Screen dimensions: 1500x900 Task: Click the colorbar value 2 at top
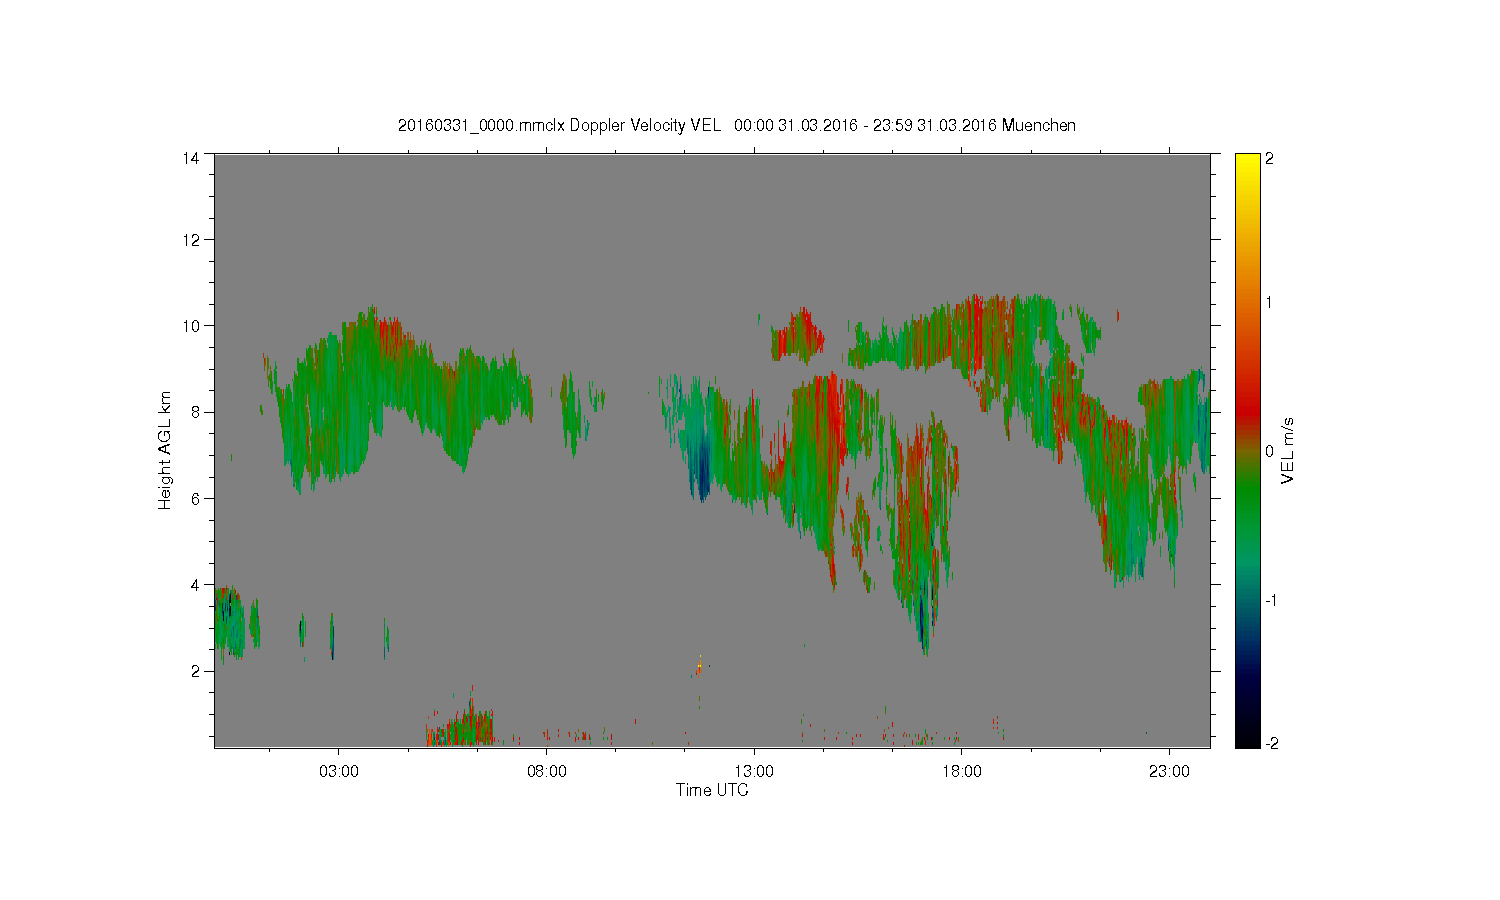[1269, 159]
